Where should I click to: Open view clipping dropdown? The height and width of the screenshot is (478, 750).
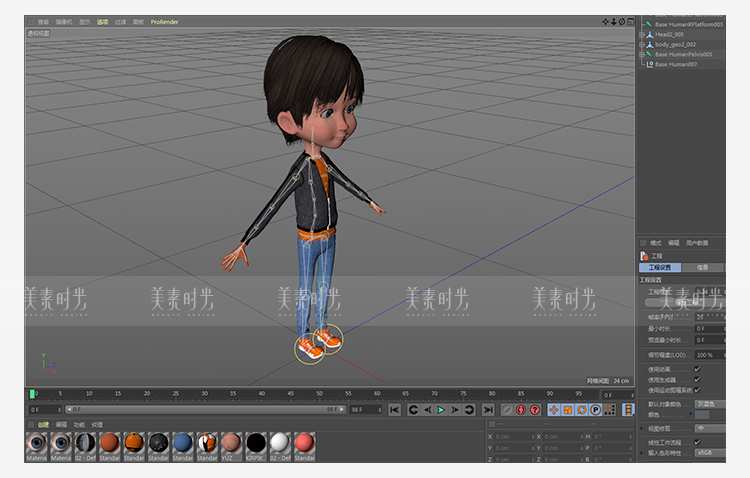coord(710,428)
